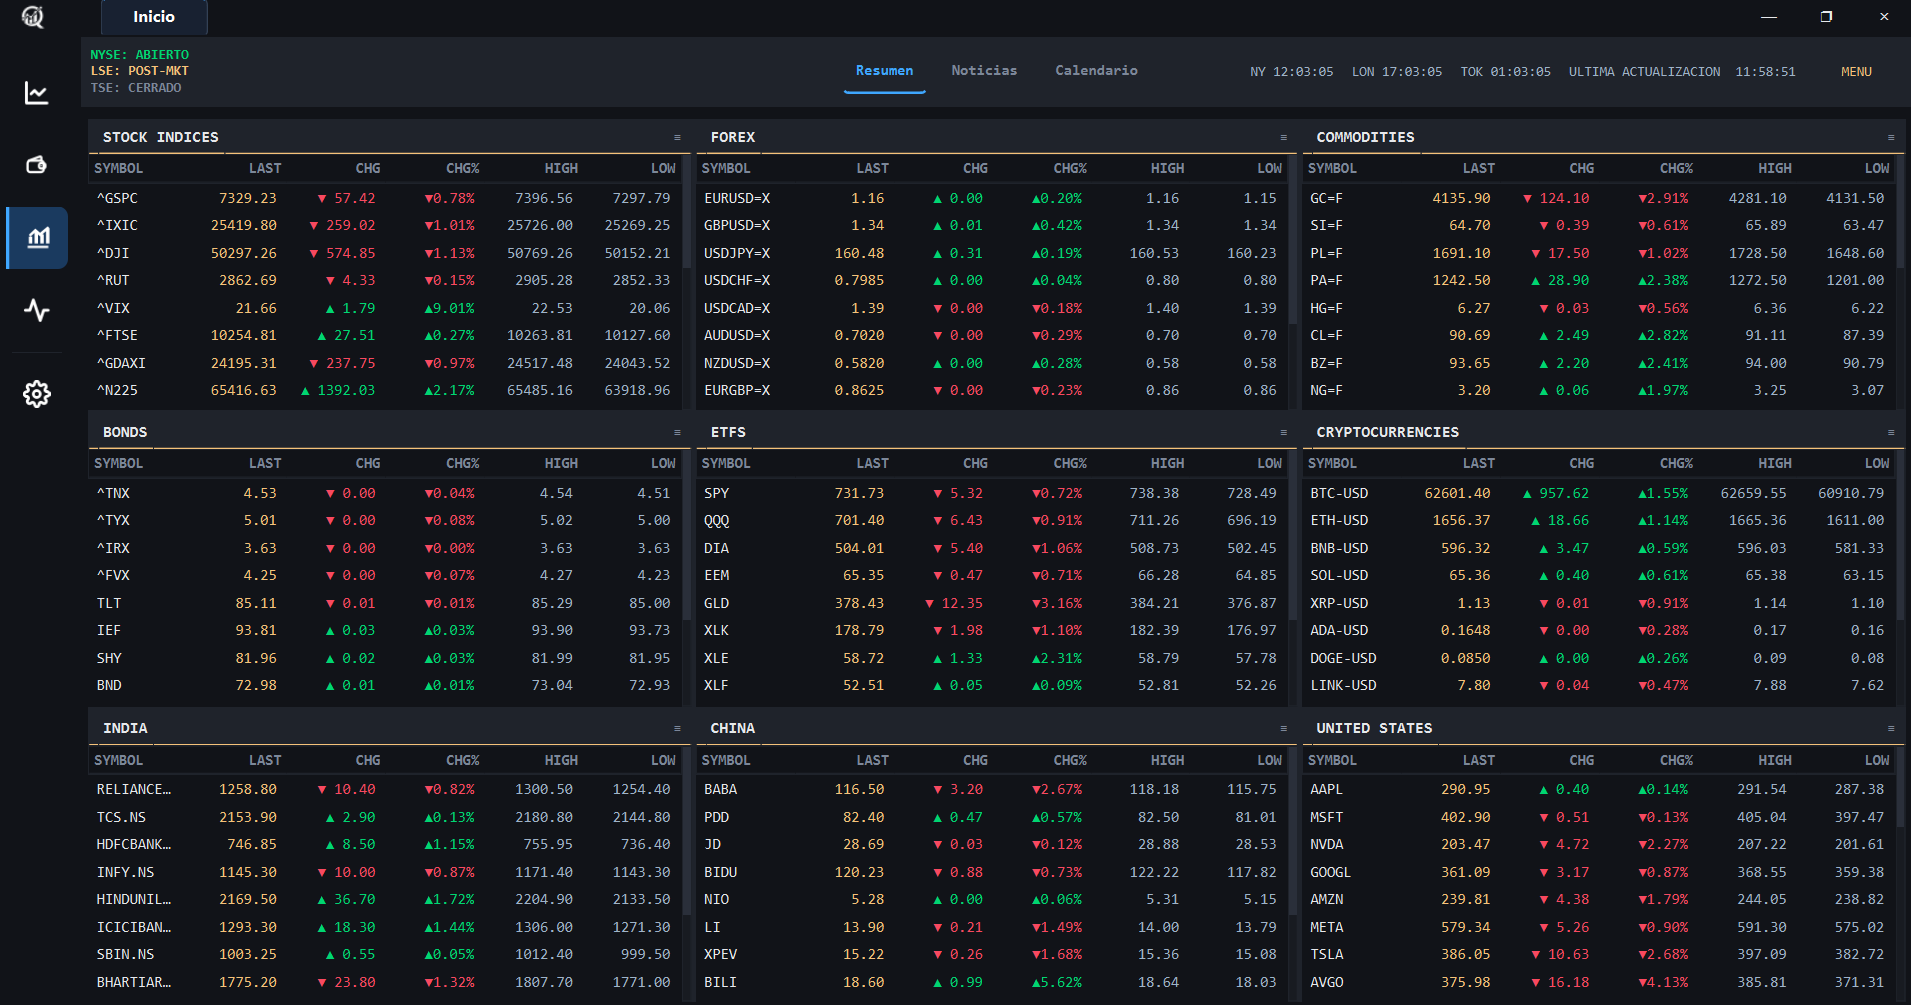The height and width of the screenshot is (1005, 1911).
Task: Open the line chart sidebar icon
Action: coord(37,93)
